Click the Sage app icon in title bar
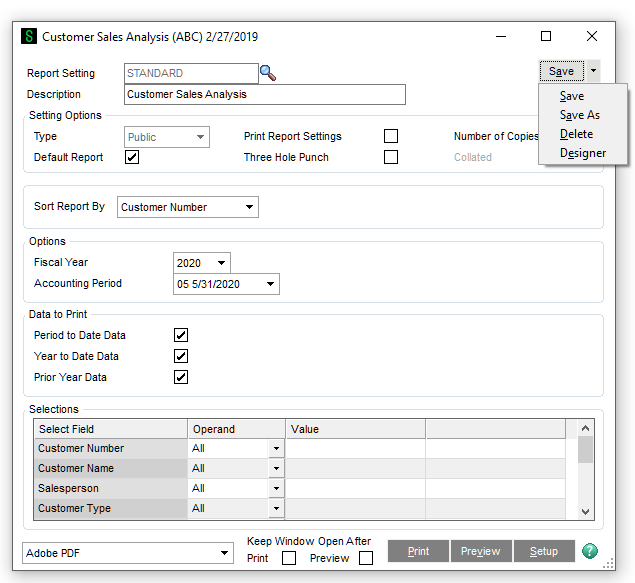Viewport: 635px width, 583px height. (29, 36)
